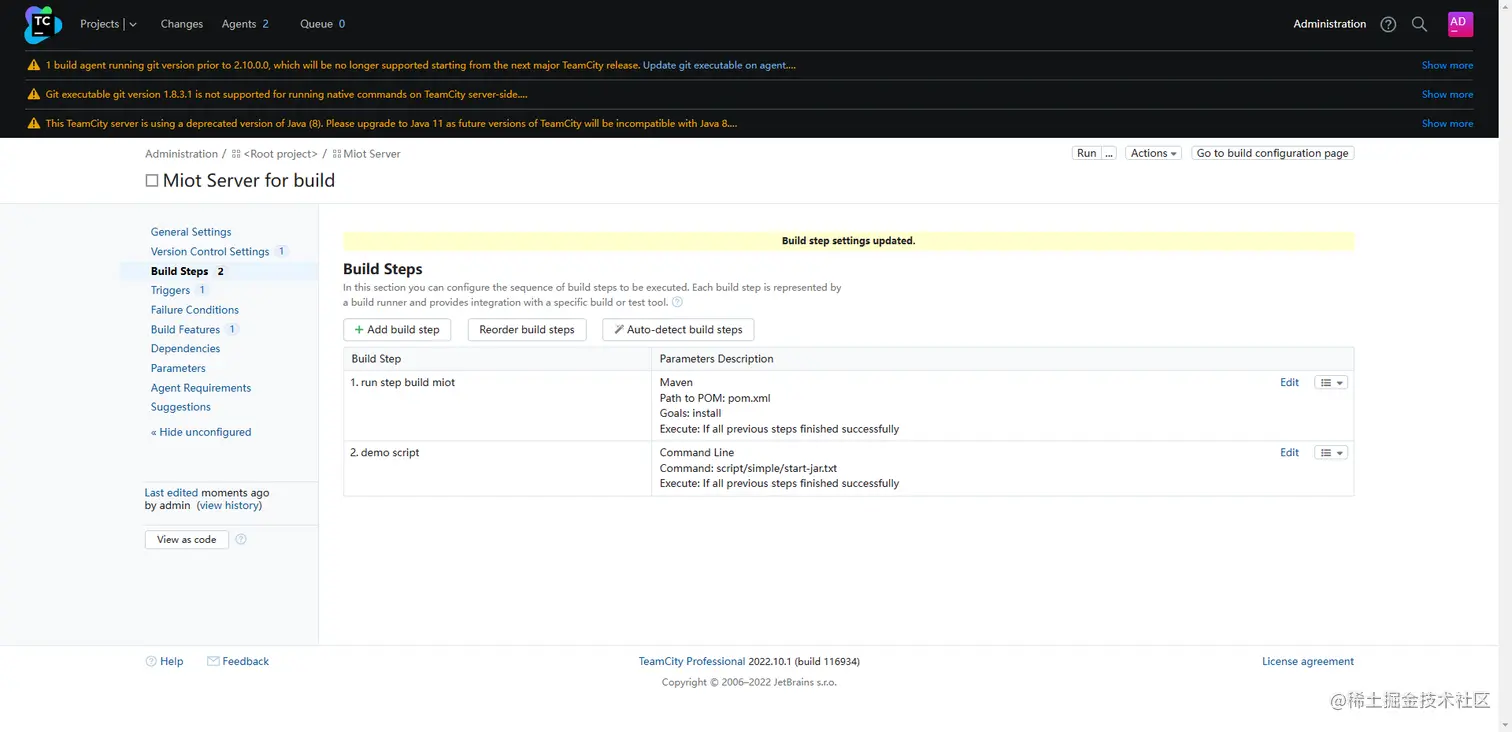
Task: Open options dropdown for run step build miot
Action: tap(1331, 383)
